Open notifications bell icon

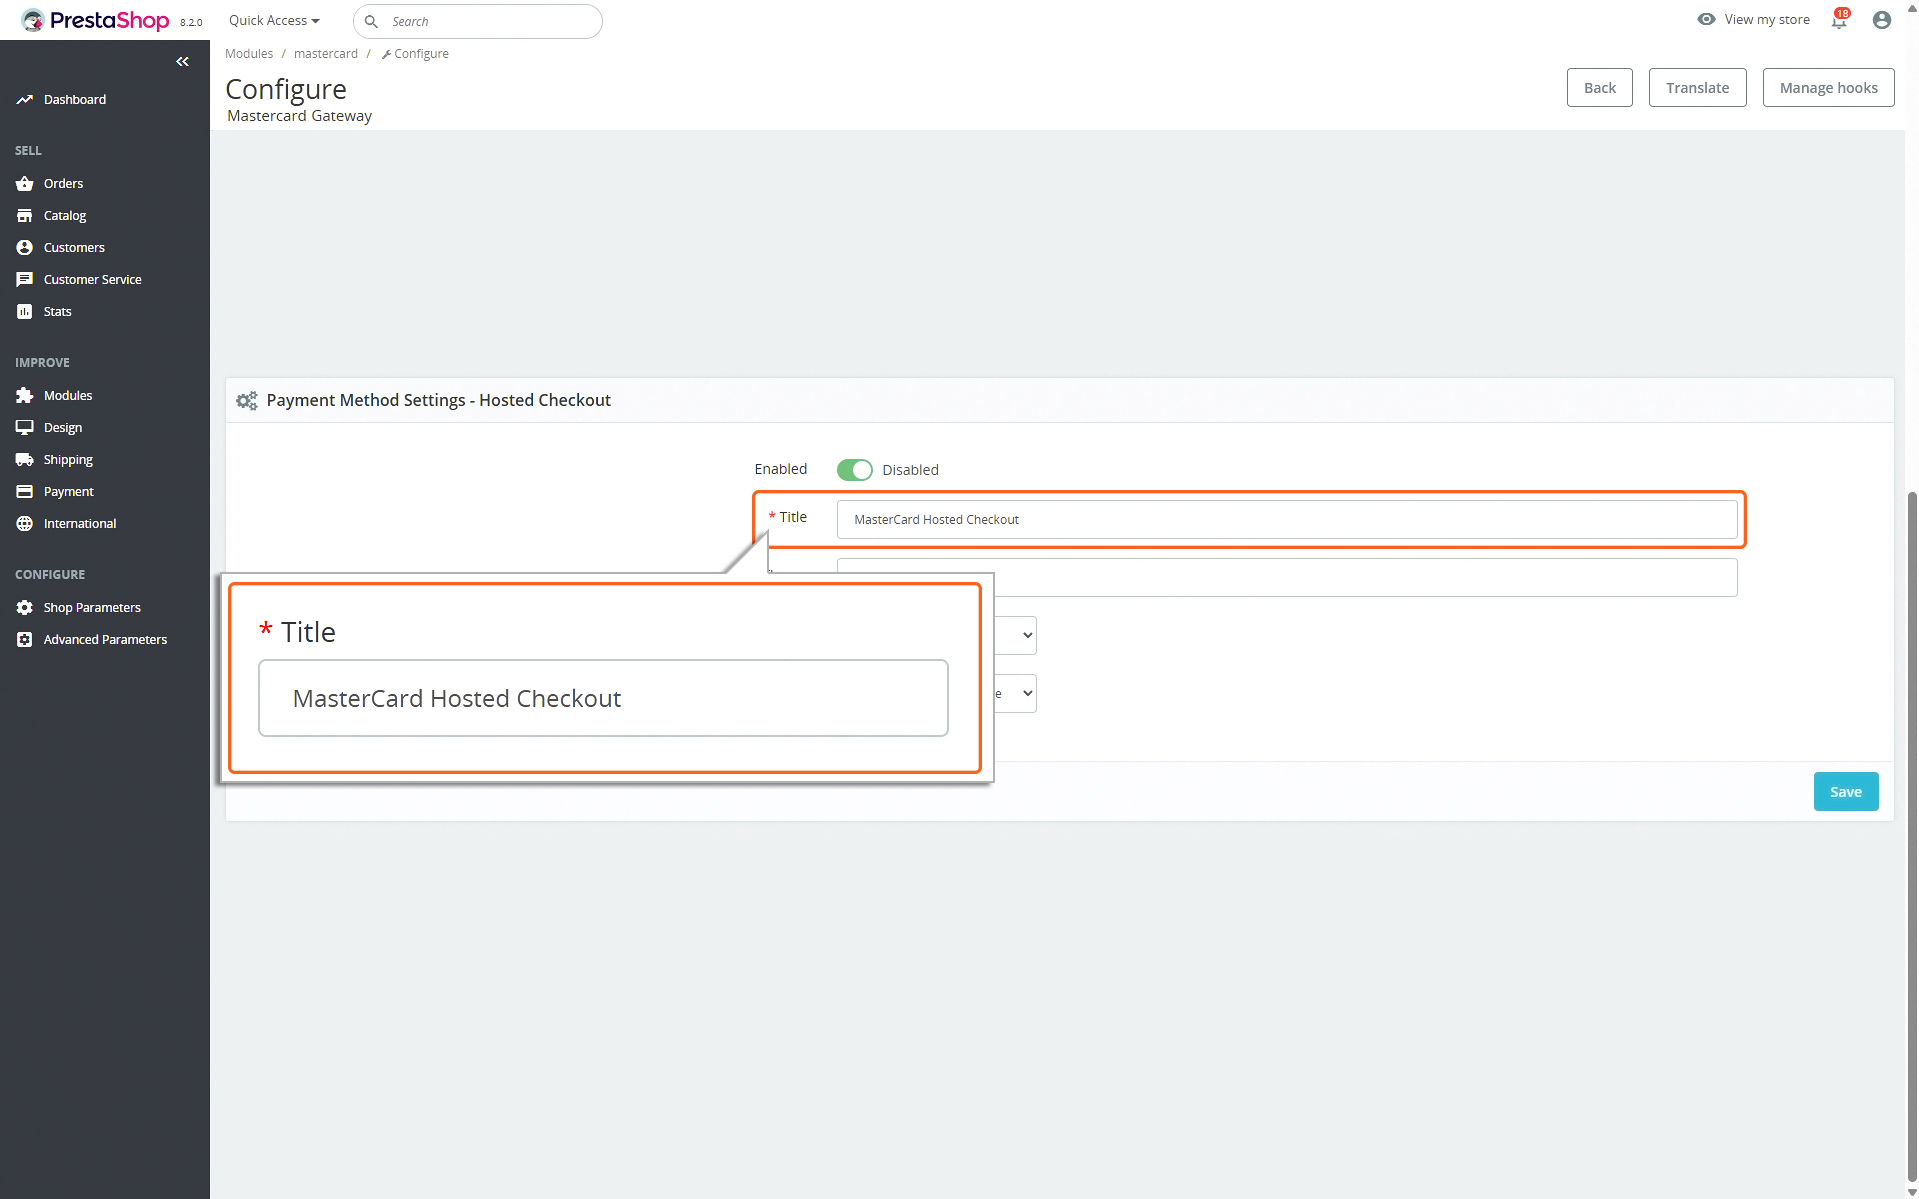[1839, 20]
